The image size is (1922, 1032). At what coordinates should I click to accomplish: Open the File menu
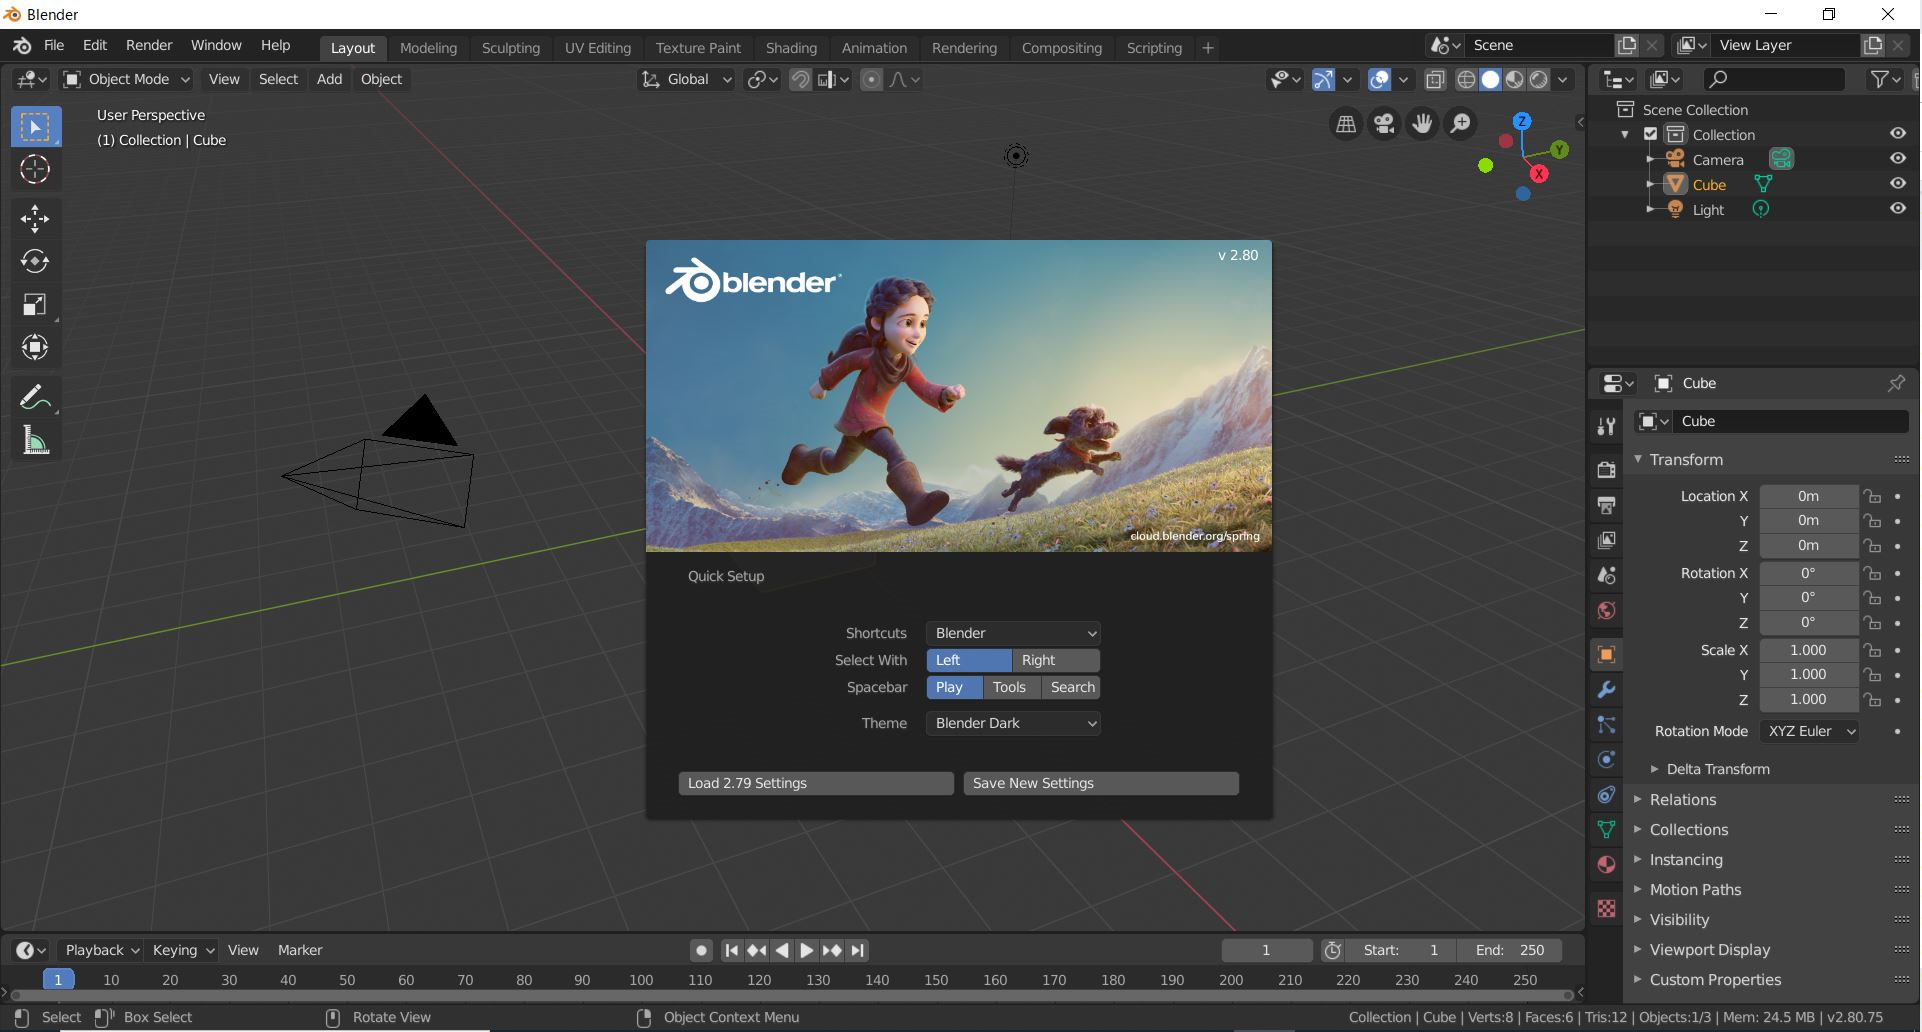(x=54, y=45)
